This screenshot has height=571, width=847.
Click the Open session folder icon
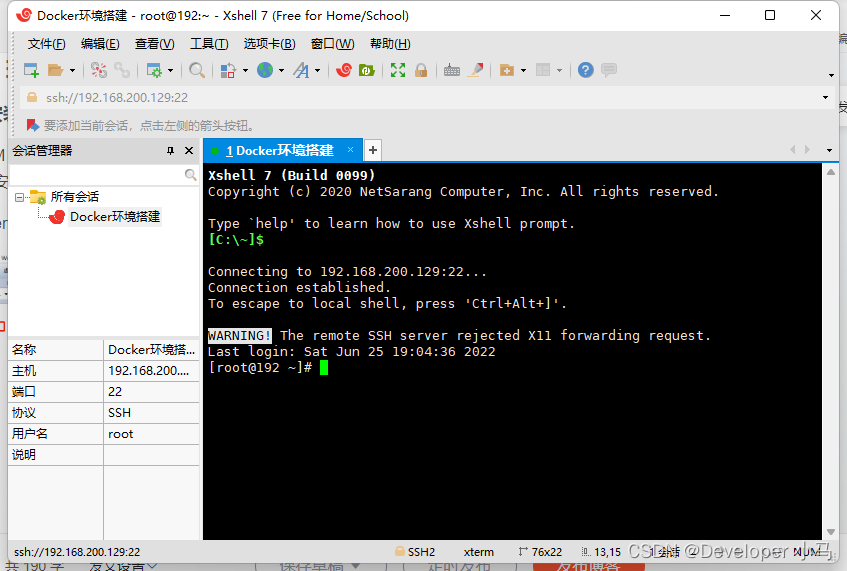pos(56,70)
